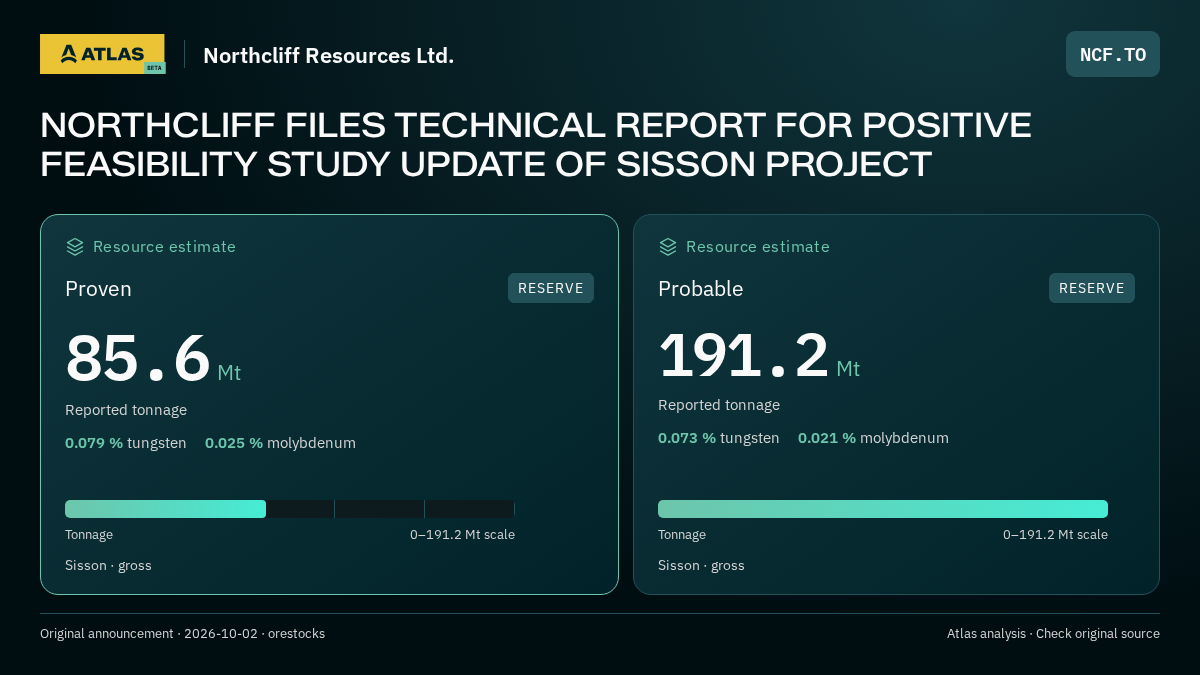Click the Probable category title
The width and height of the screenshot is (1200, 675).
click(x=700, y=289)
